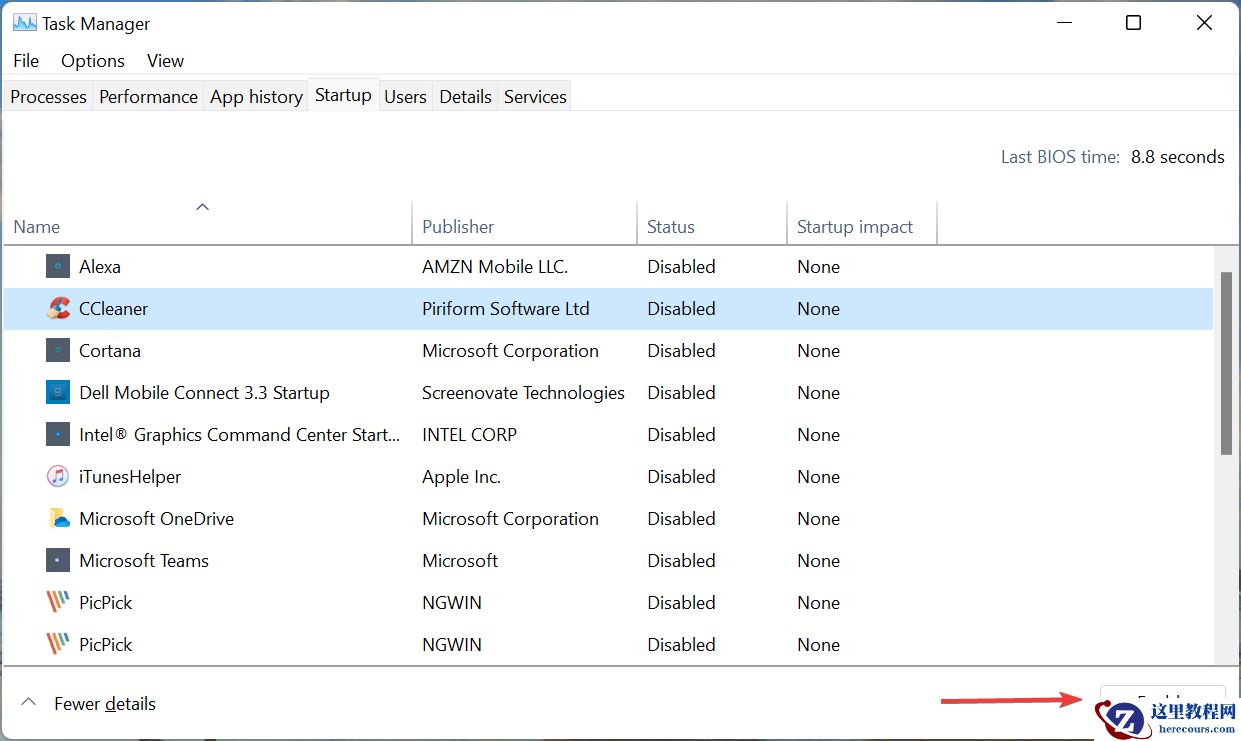Collapse view with Fewer details chevron

29,703
